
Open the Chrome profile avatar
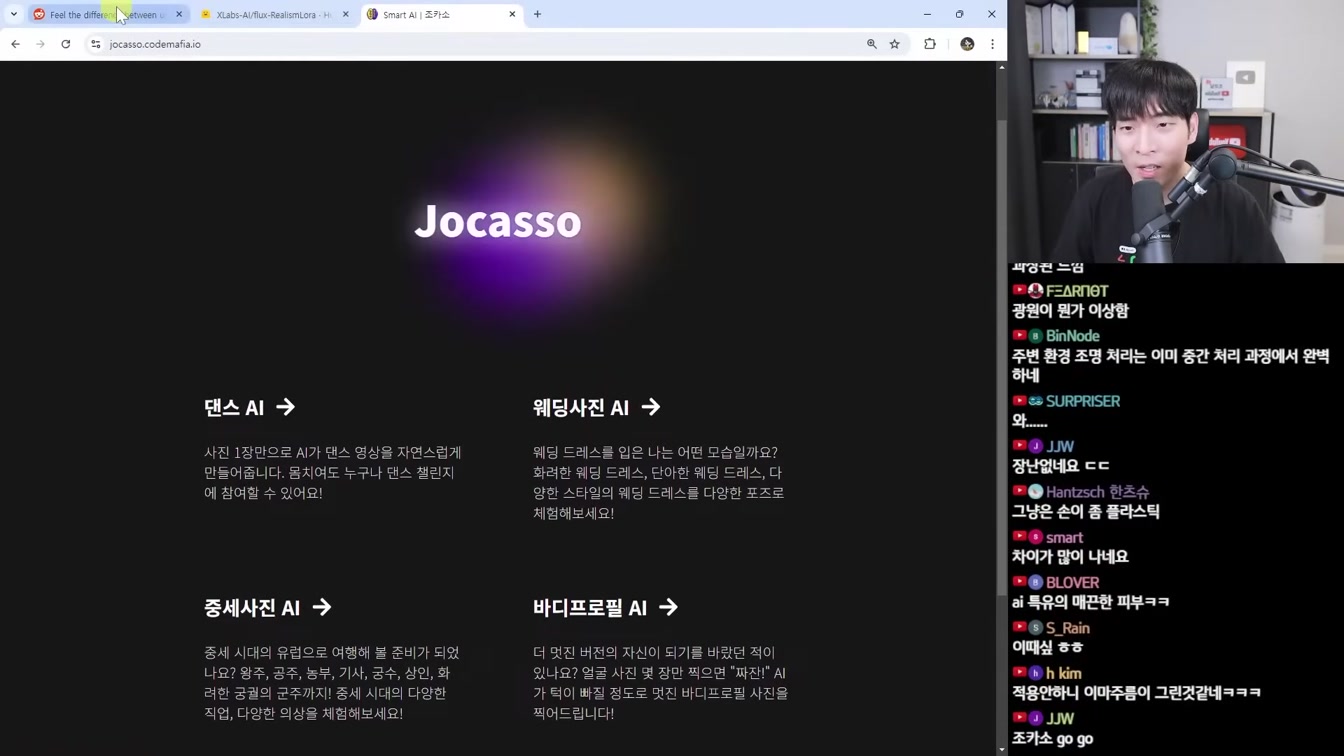pos(967,44)
